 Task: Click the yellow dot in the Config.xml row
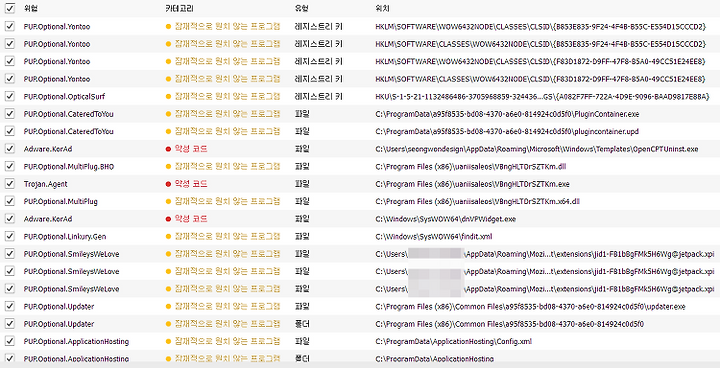point(168,341)
